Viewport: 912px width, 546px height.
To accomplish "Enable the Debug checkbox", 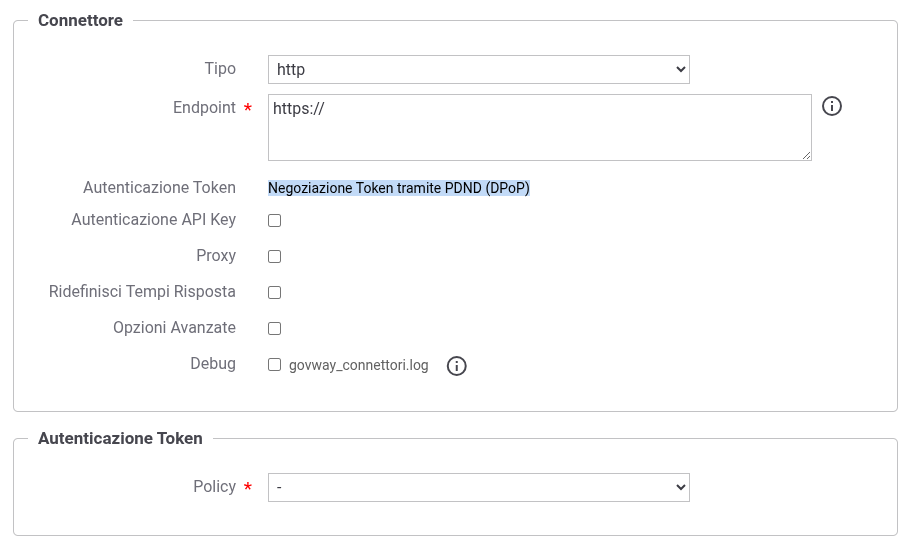I will click(x=275, y=365).
